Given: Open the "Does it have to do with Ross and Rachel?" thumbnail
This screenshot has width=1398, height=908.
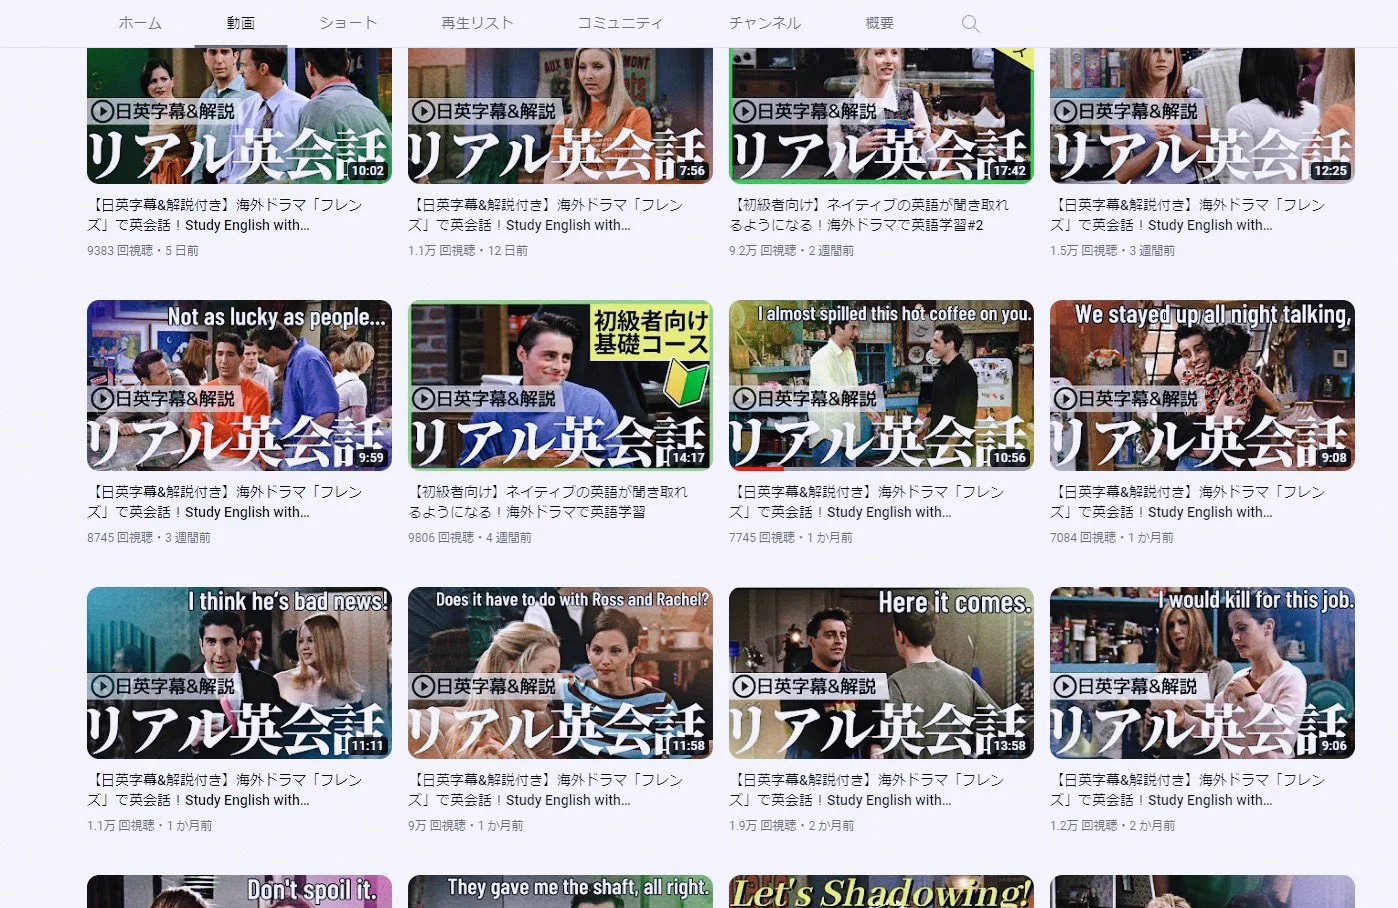Looking at the screenshot, I should pos(560,673).
